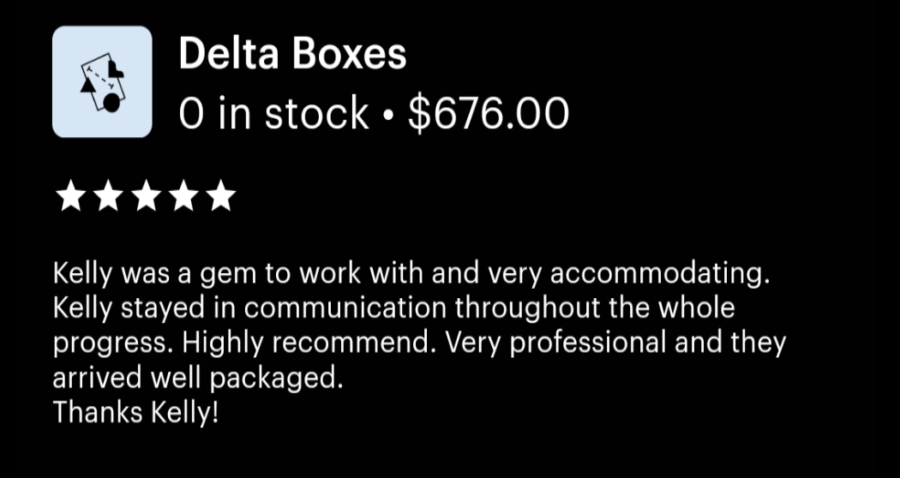Screen dimensions: 900x478
Task: Open the Delta Boxes product thumbnail
Action: [x=102, y=82]
